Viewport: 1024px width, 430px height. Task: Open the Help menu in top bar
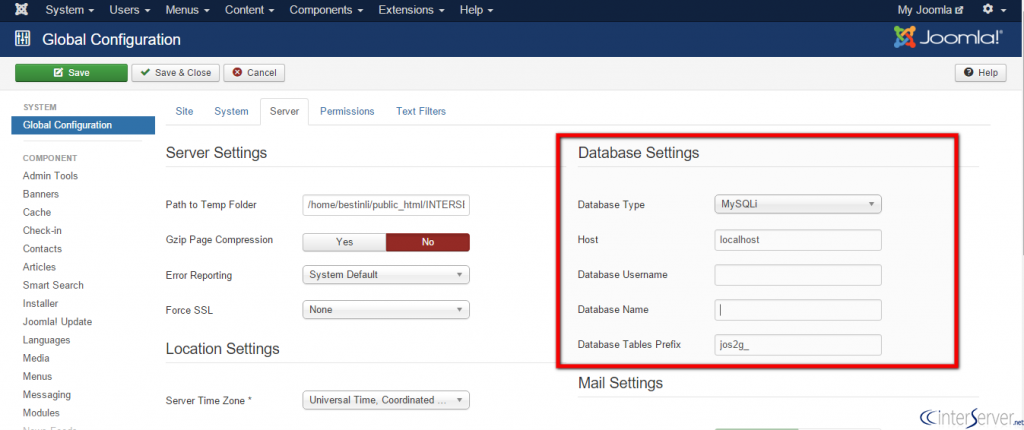pyautogui.click(x=476, y=10)
